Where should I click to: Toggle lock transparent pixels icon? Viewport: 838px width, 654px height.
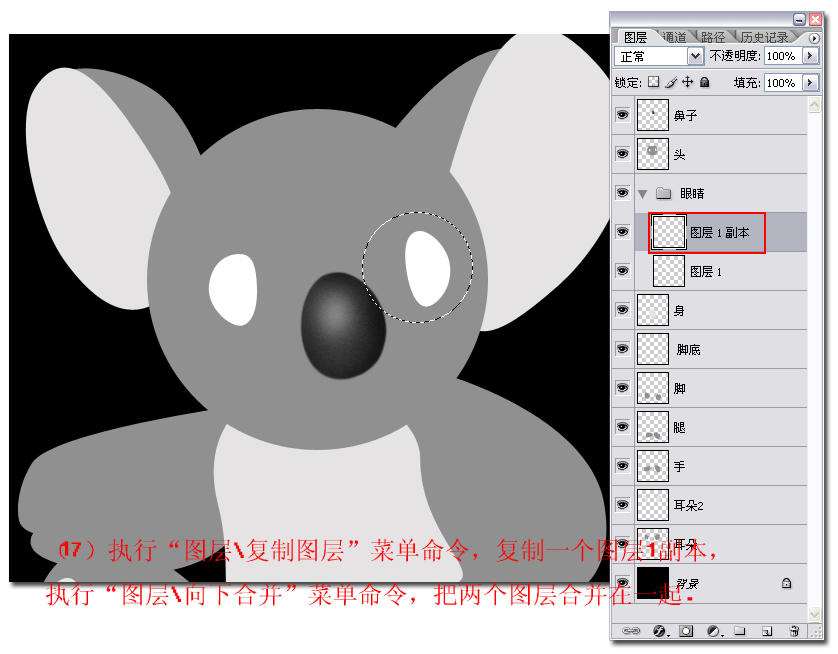tap(654, 82)
